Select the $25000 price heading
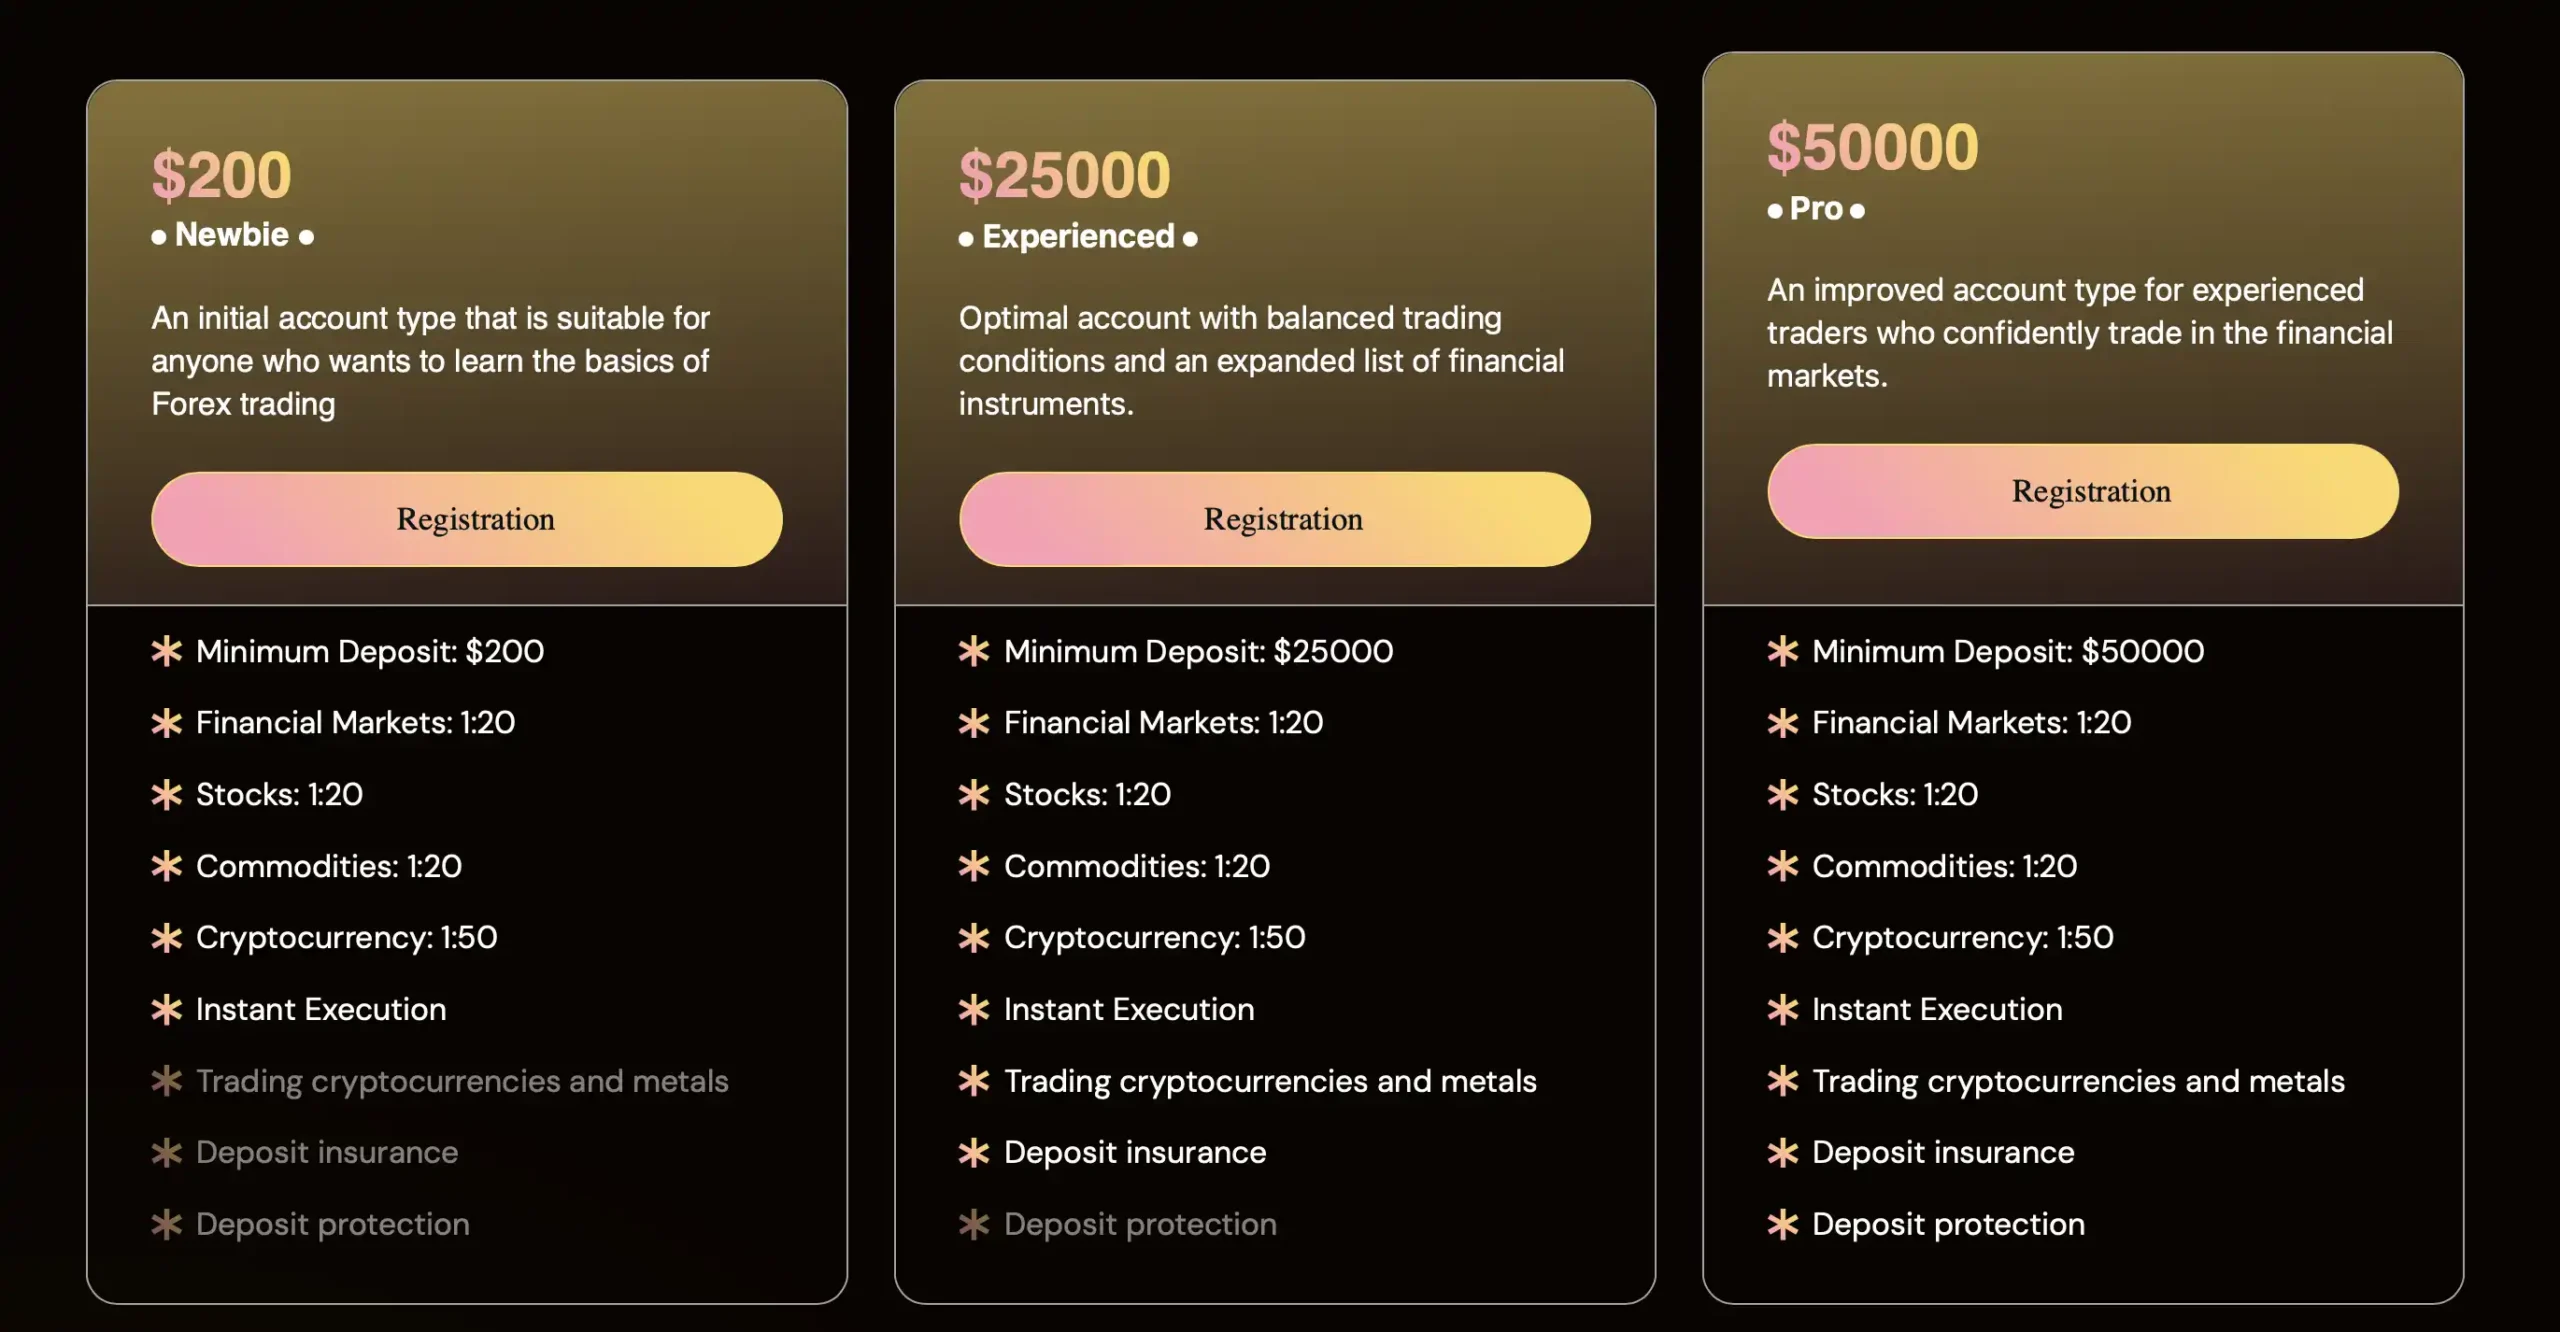 [x=1065, y=176]
